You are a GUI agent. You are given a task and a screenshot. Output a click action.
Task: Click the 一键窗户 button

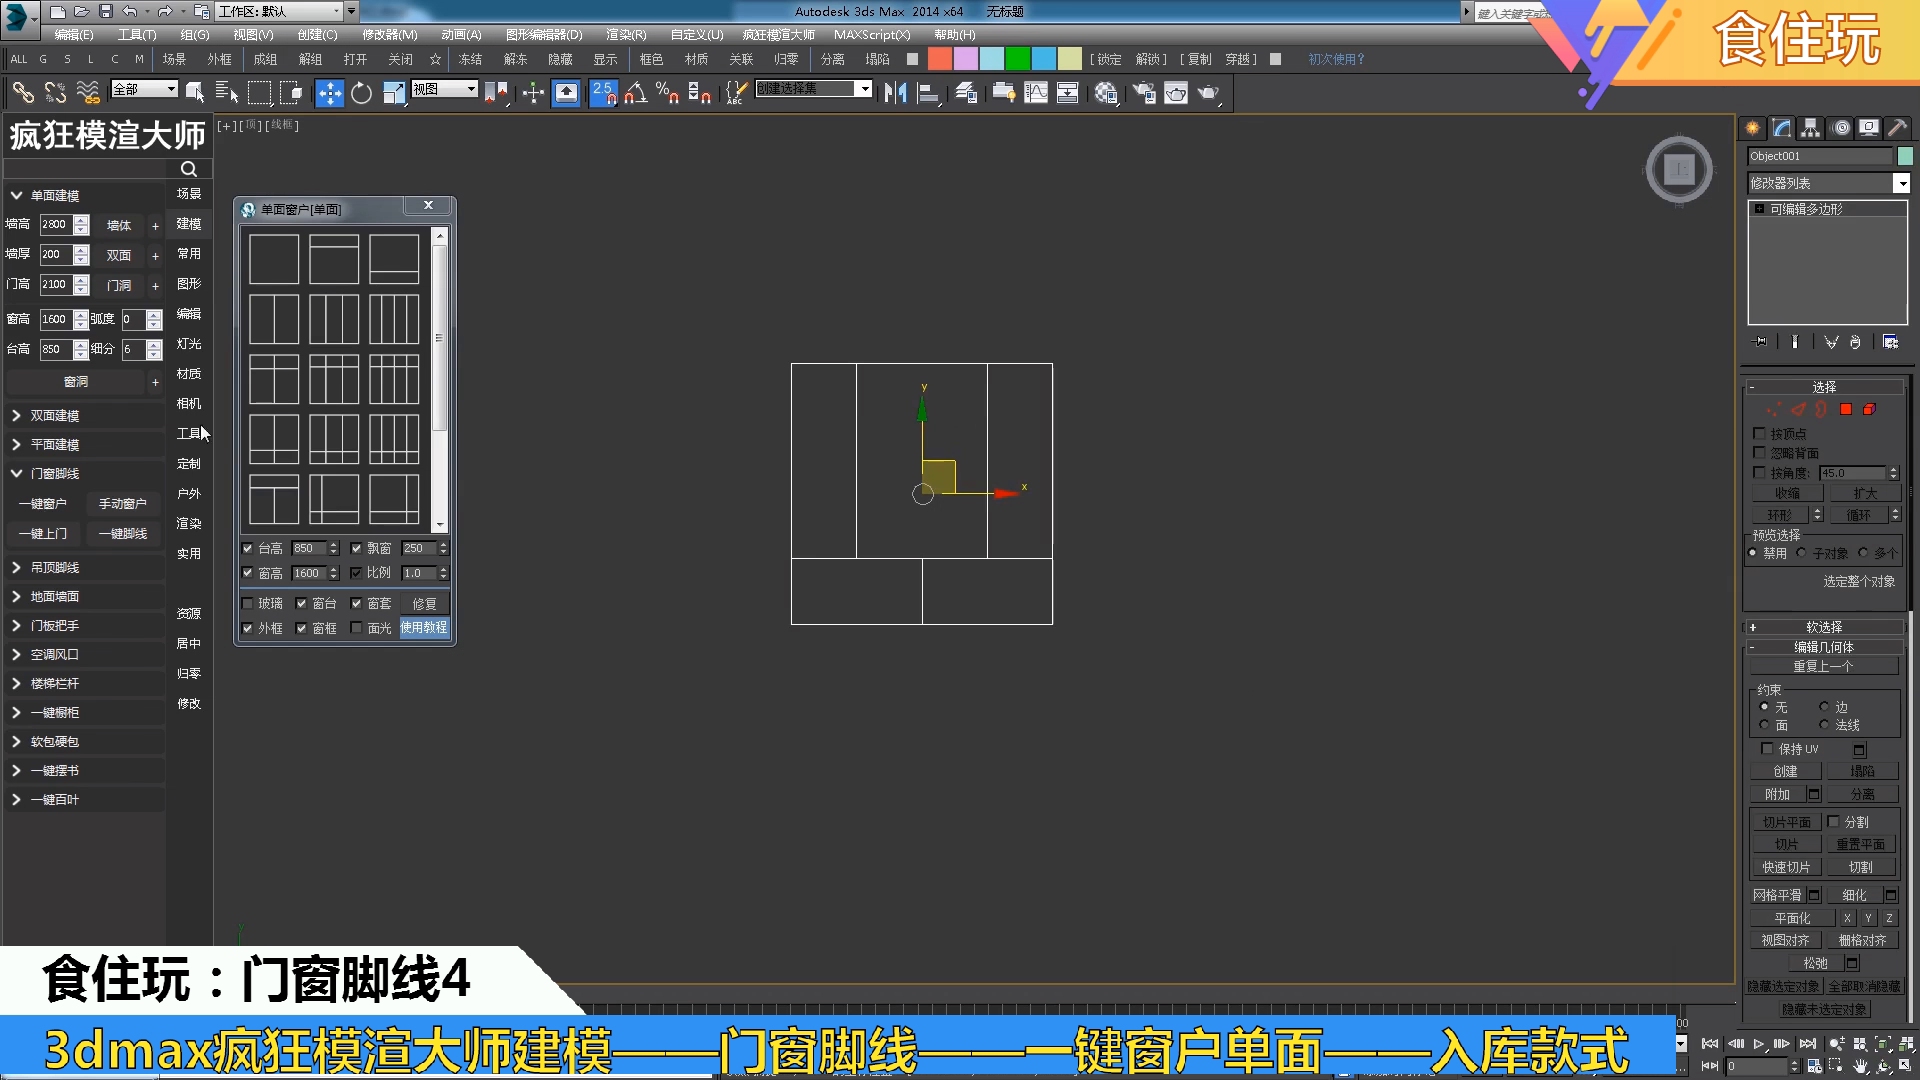(43, 504)
